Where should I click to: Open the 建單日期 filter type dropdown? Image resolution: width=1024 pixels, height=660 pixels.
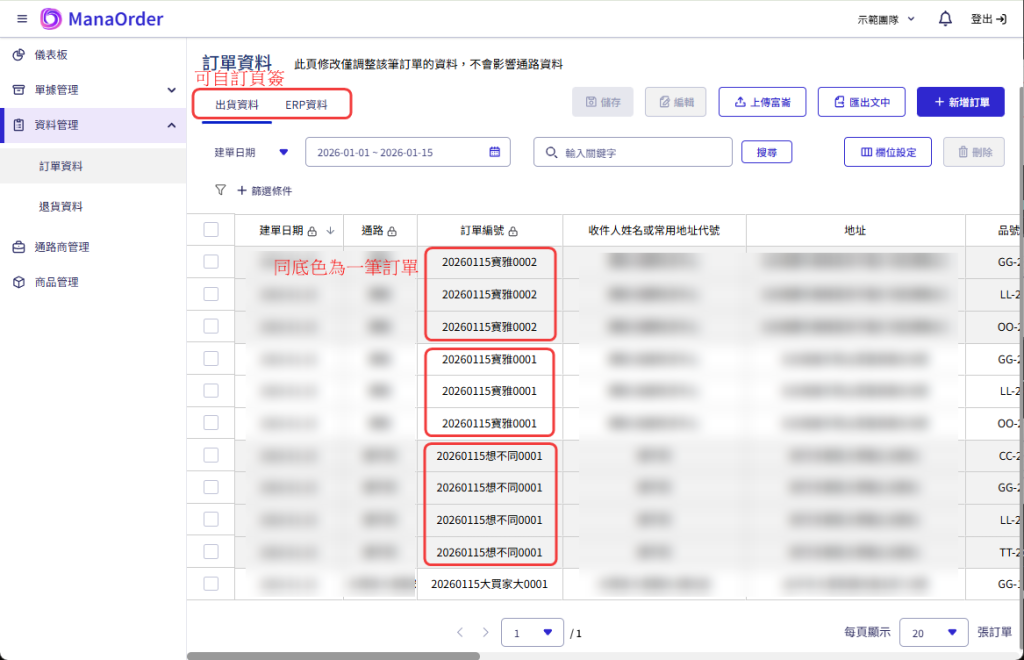point(283,152)
